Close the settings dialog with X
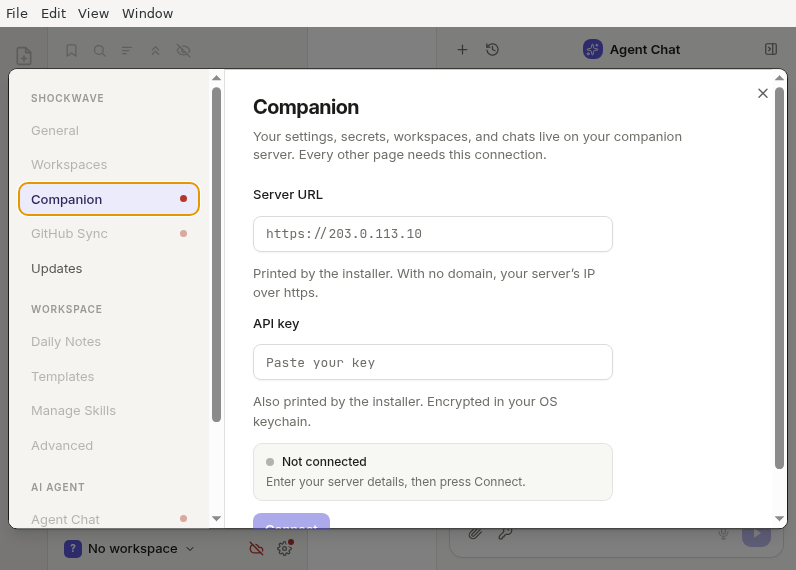 [x=762, y=93]
